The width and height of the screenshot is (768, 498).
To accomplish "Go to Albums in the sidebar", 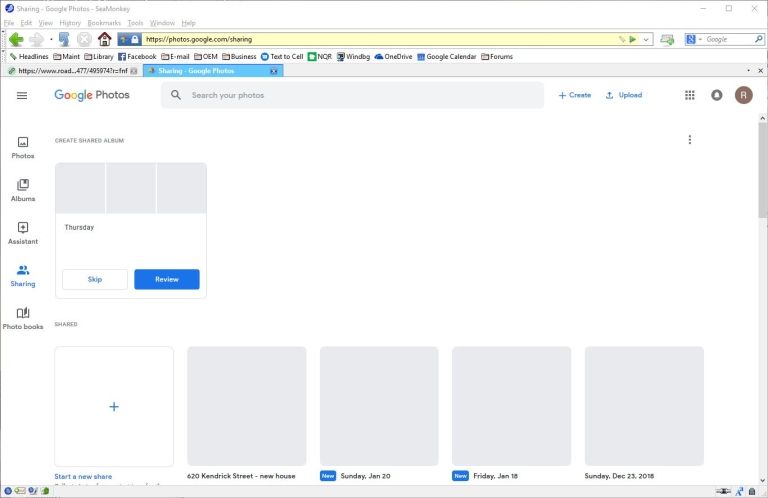I will click(x=23, y=190).
